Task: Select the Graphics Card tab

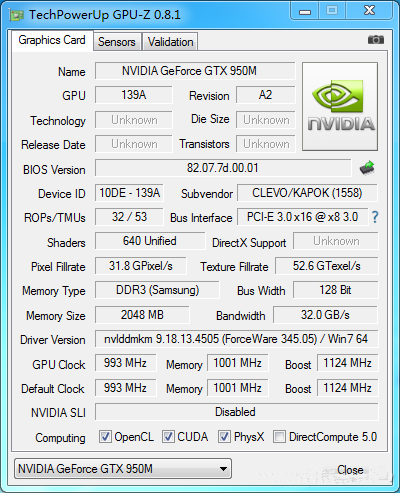Action: pos(52,40)
